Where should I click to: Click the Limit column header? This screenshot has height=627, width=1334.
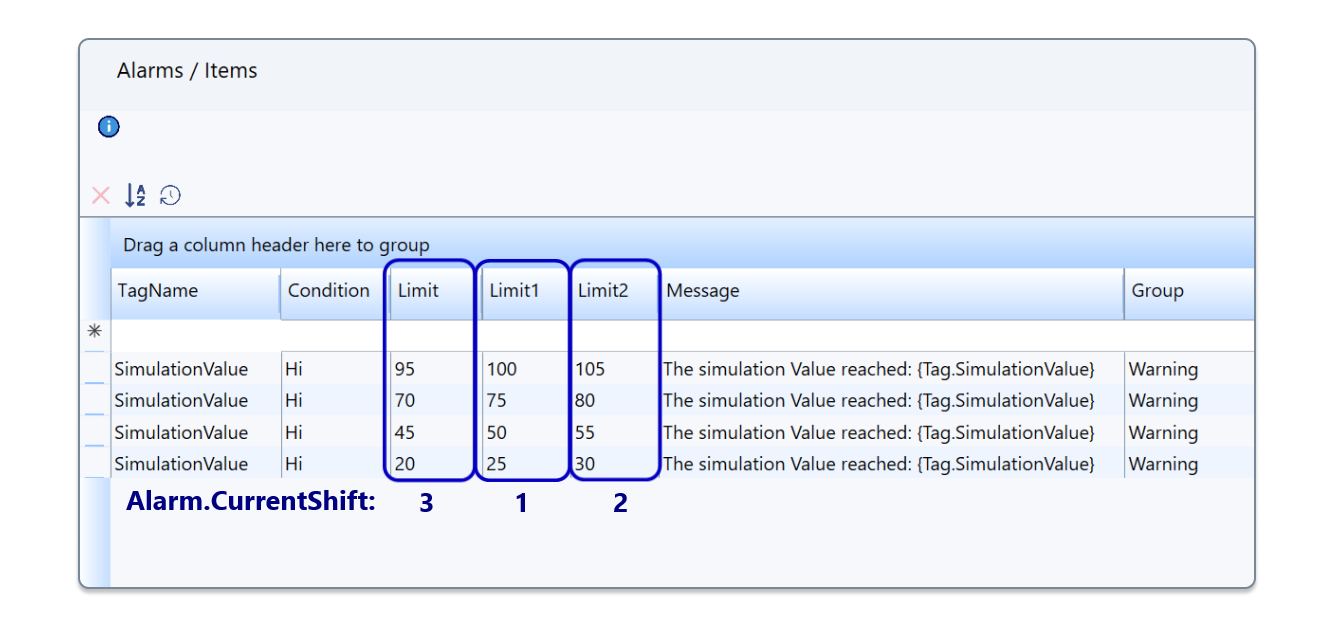419,291
